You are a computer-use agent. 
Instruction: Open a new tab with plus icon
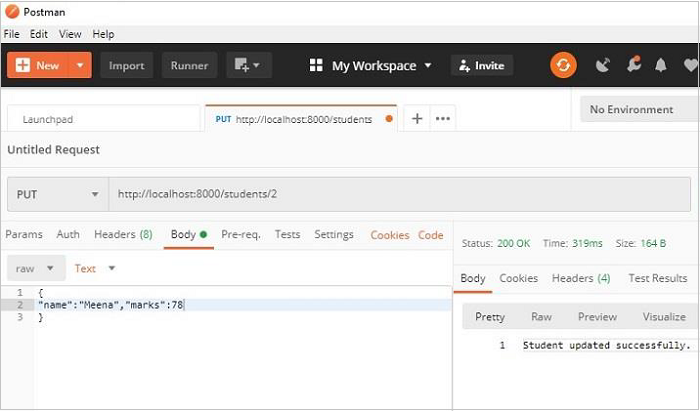point(417,118)
